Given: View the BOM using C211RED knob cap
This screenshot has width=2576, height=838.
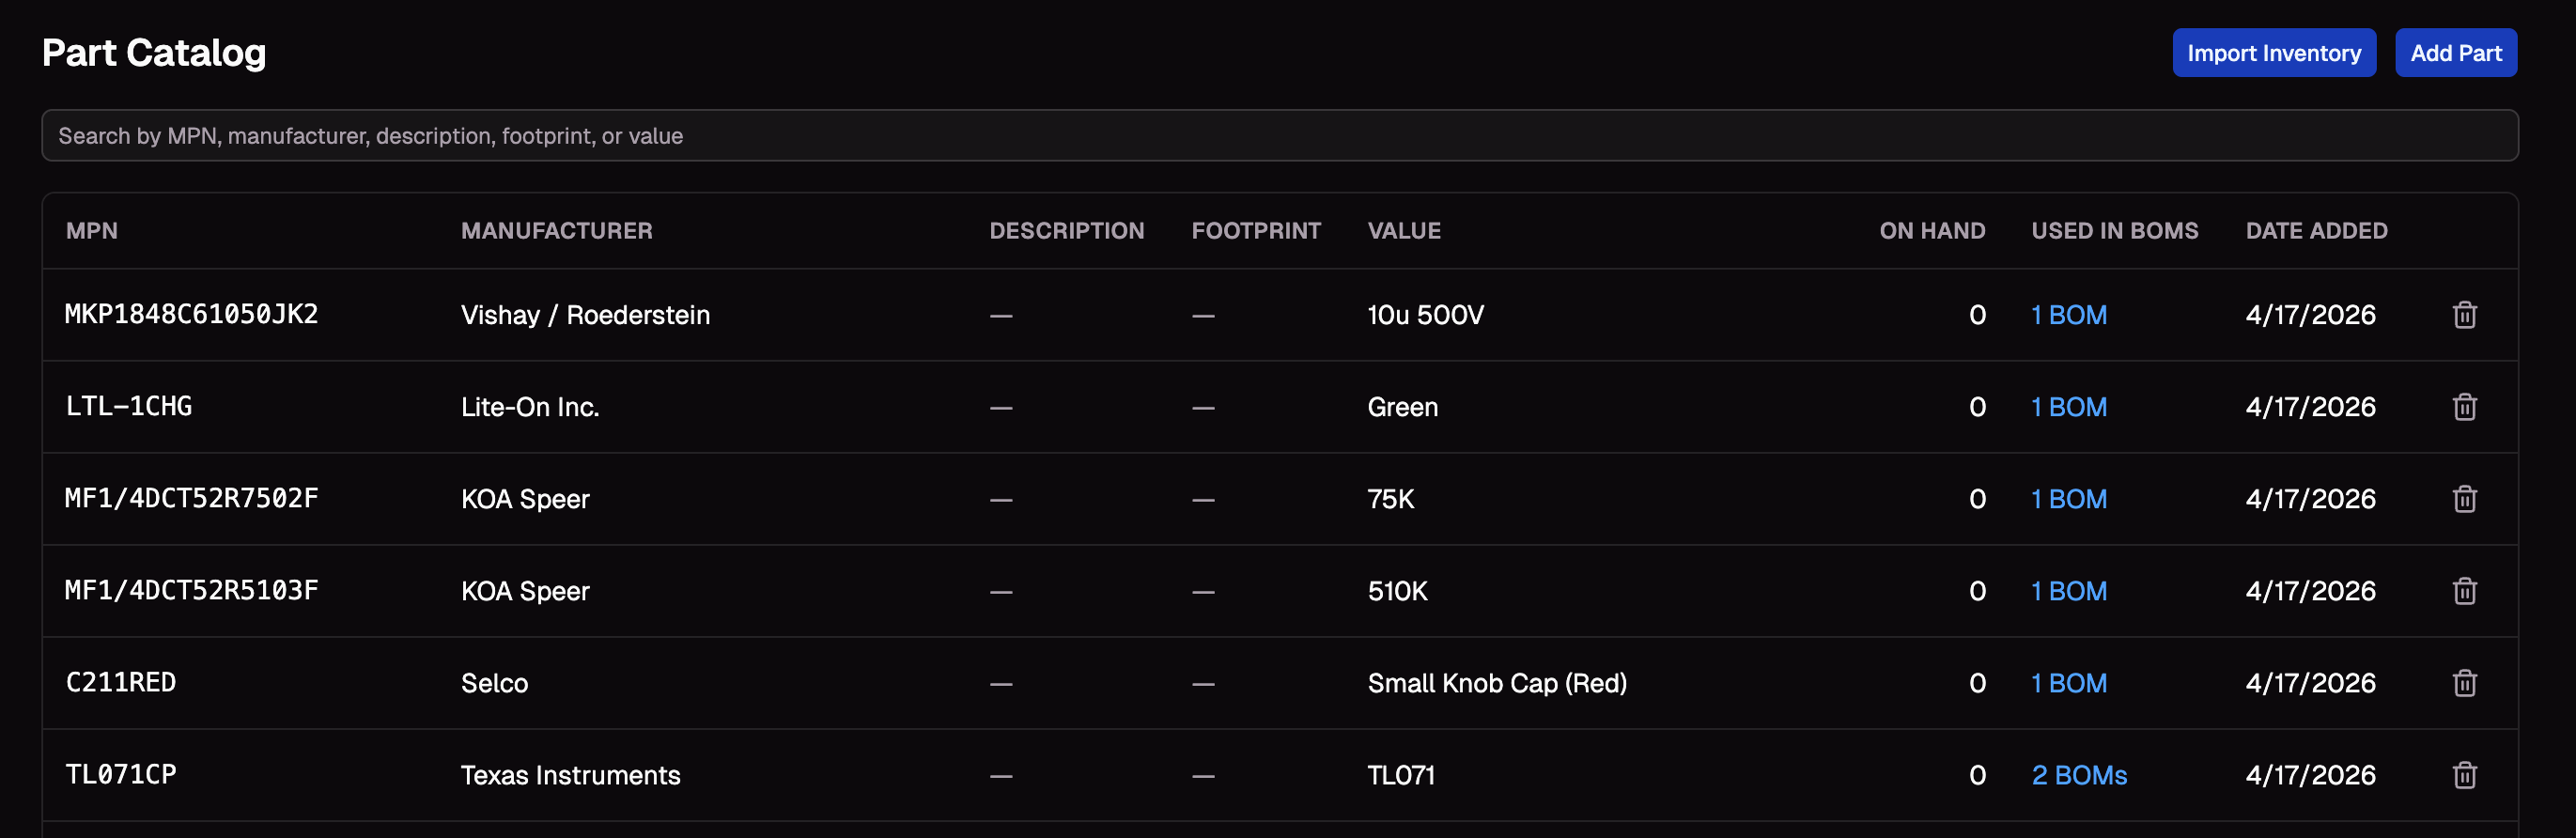Looking at the screenshot, I should (2068, 682).
